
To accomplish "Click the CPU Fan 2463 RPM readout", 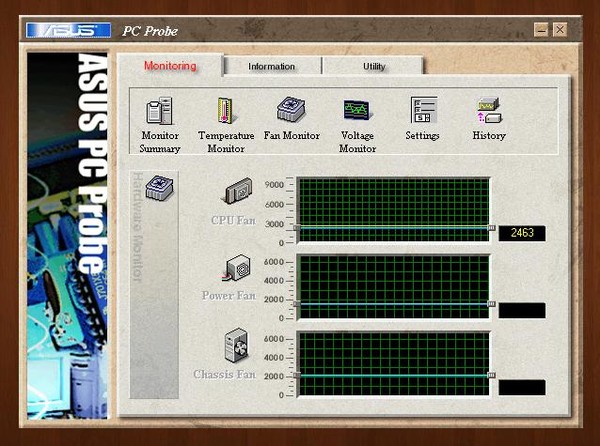I will click(x=522, y=233).
